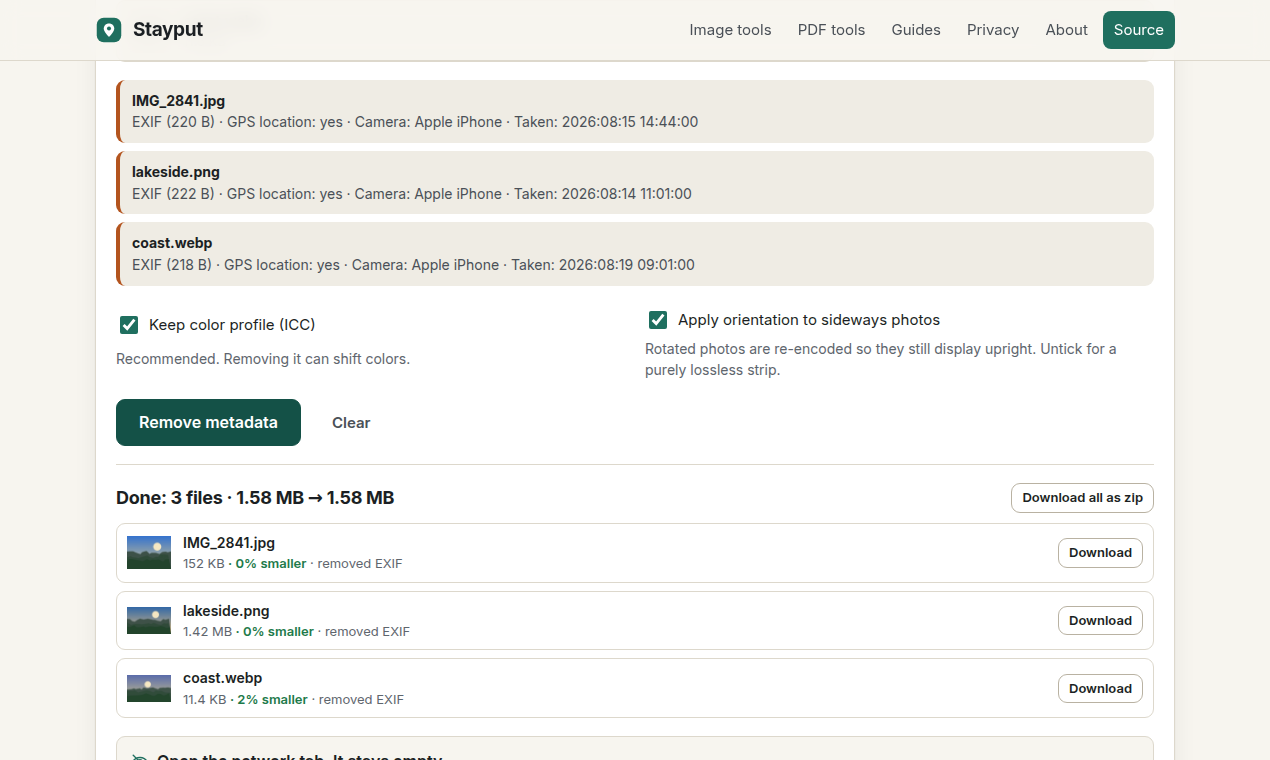Click the coast.webp result thumbnail
Image resolution: width=1270 pixels, height=760 pixels.
tap(149, 688)
